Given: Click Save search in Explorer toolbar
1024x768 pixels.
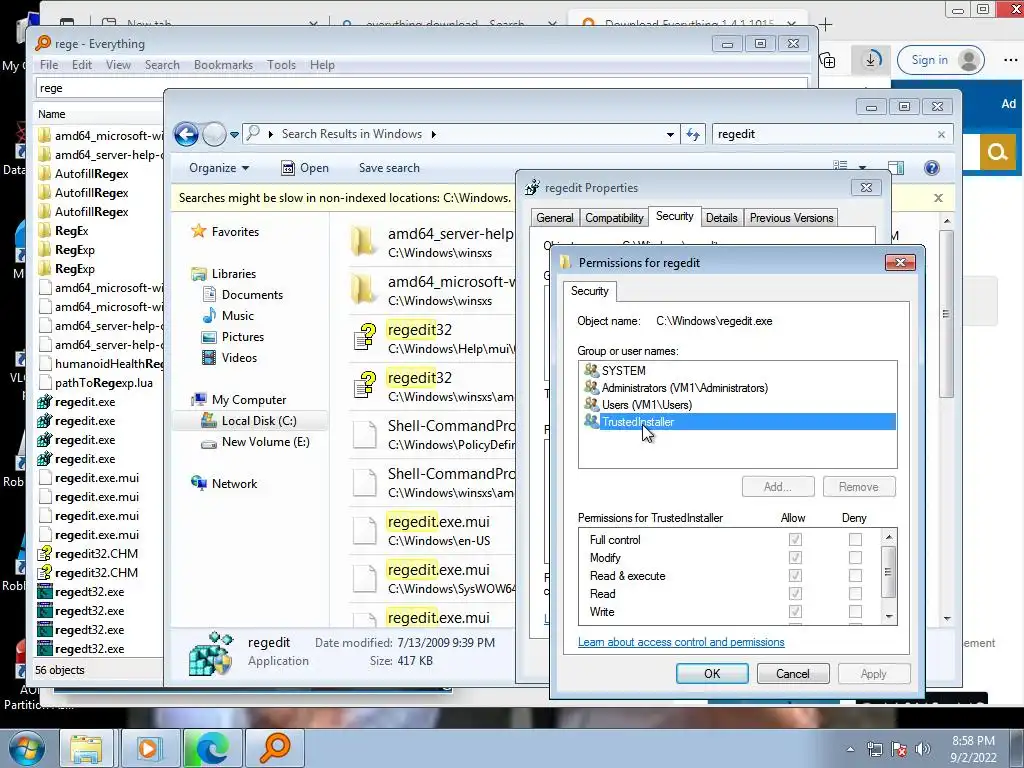Looking at the screenshot, I should [389, 168].
